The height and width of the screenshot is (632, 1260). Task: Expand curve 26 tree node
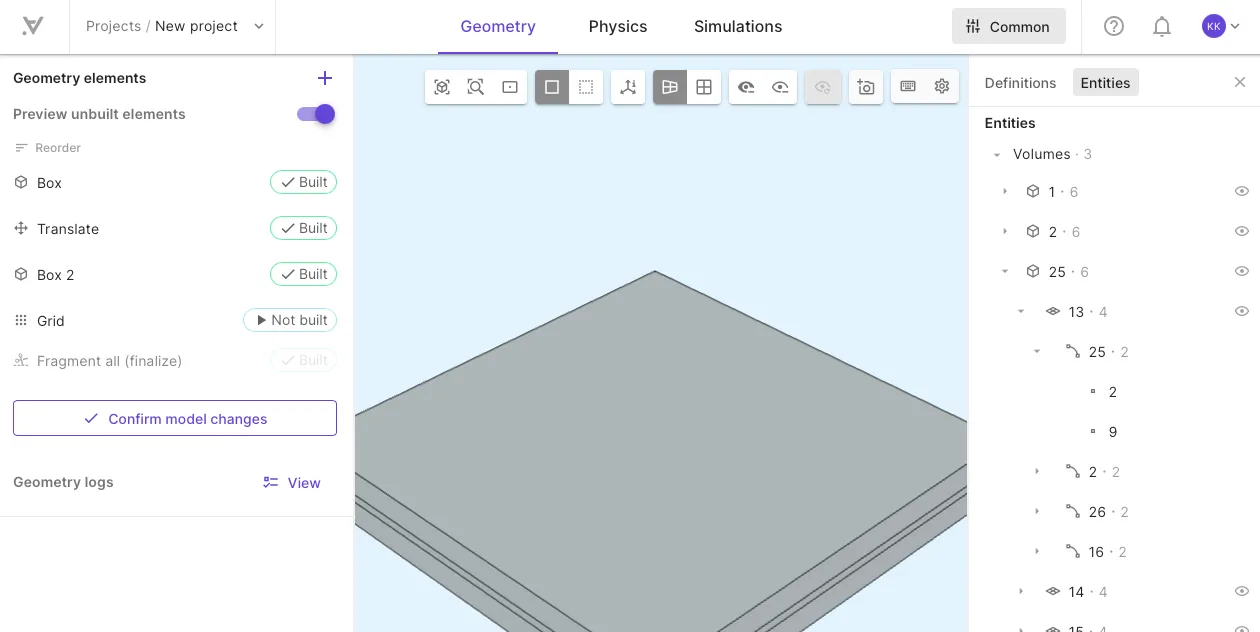tap(1037, 511)
